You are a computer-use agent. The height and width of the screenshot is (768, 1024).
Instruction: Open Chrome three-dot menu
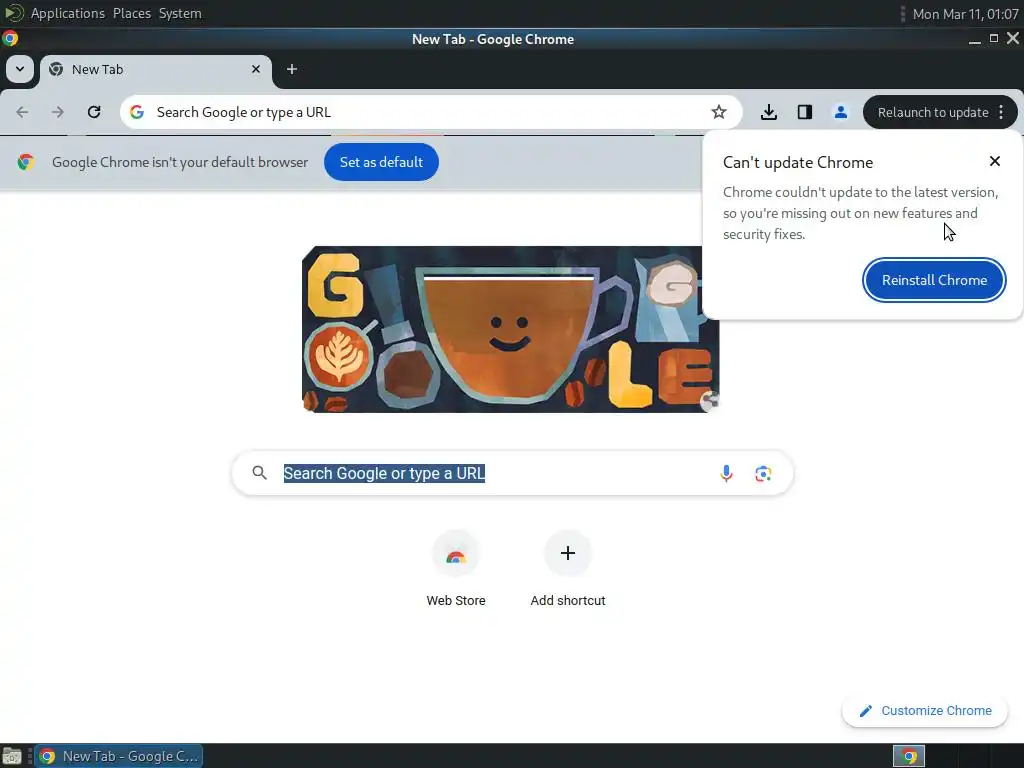1001,112
